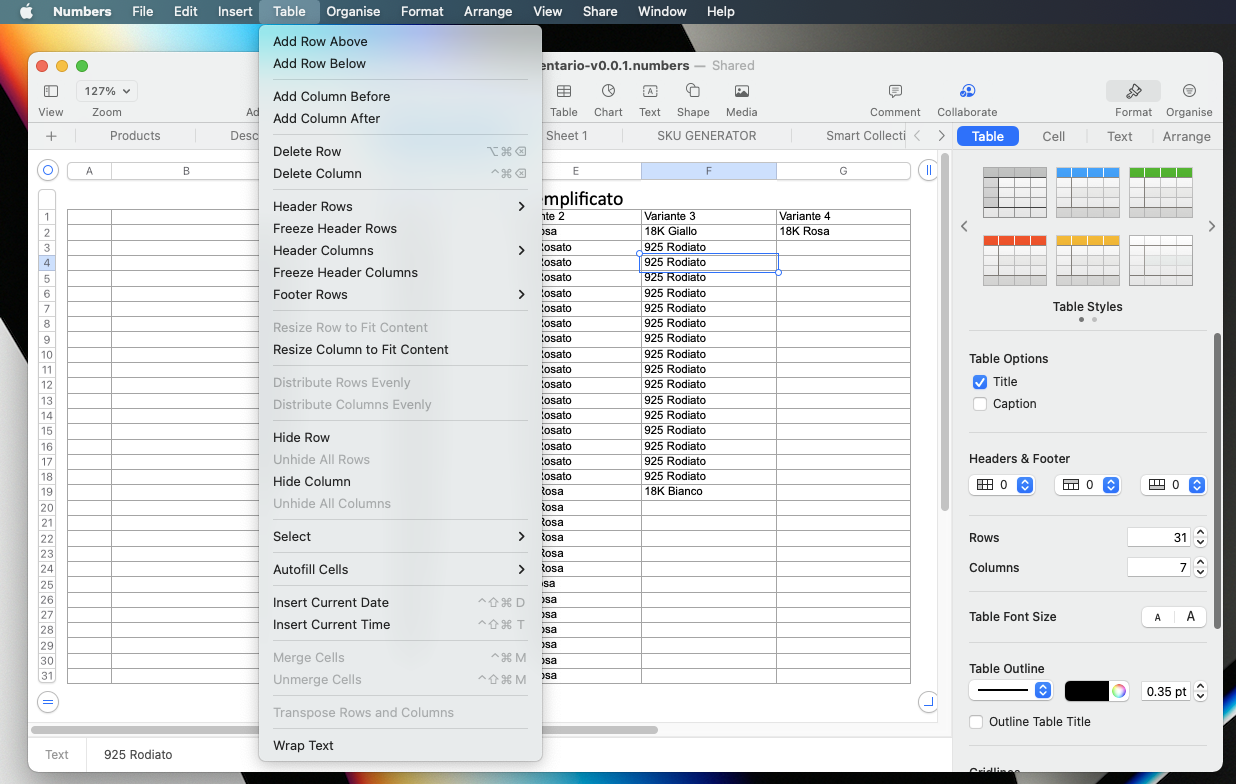The image size is (1236, 784).
Task: Select column G header
Action: tap(843, 172)
